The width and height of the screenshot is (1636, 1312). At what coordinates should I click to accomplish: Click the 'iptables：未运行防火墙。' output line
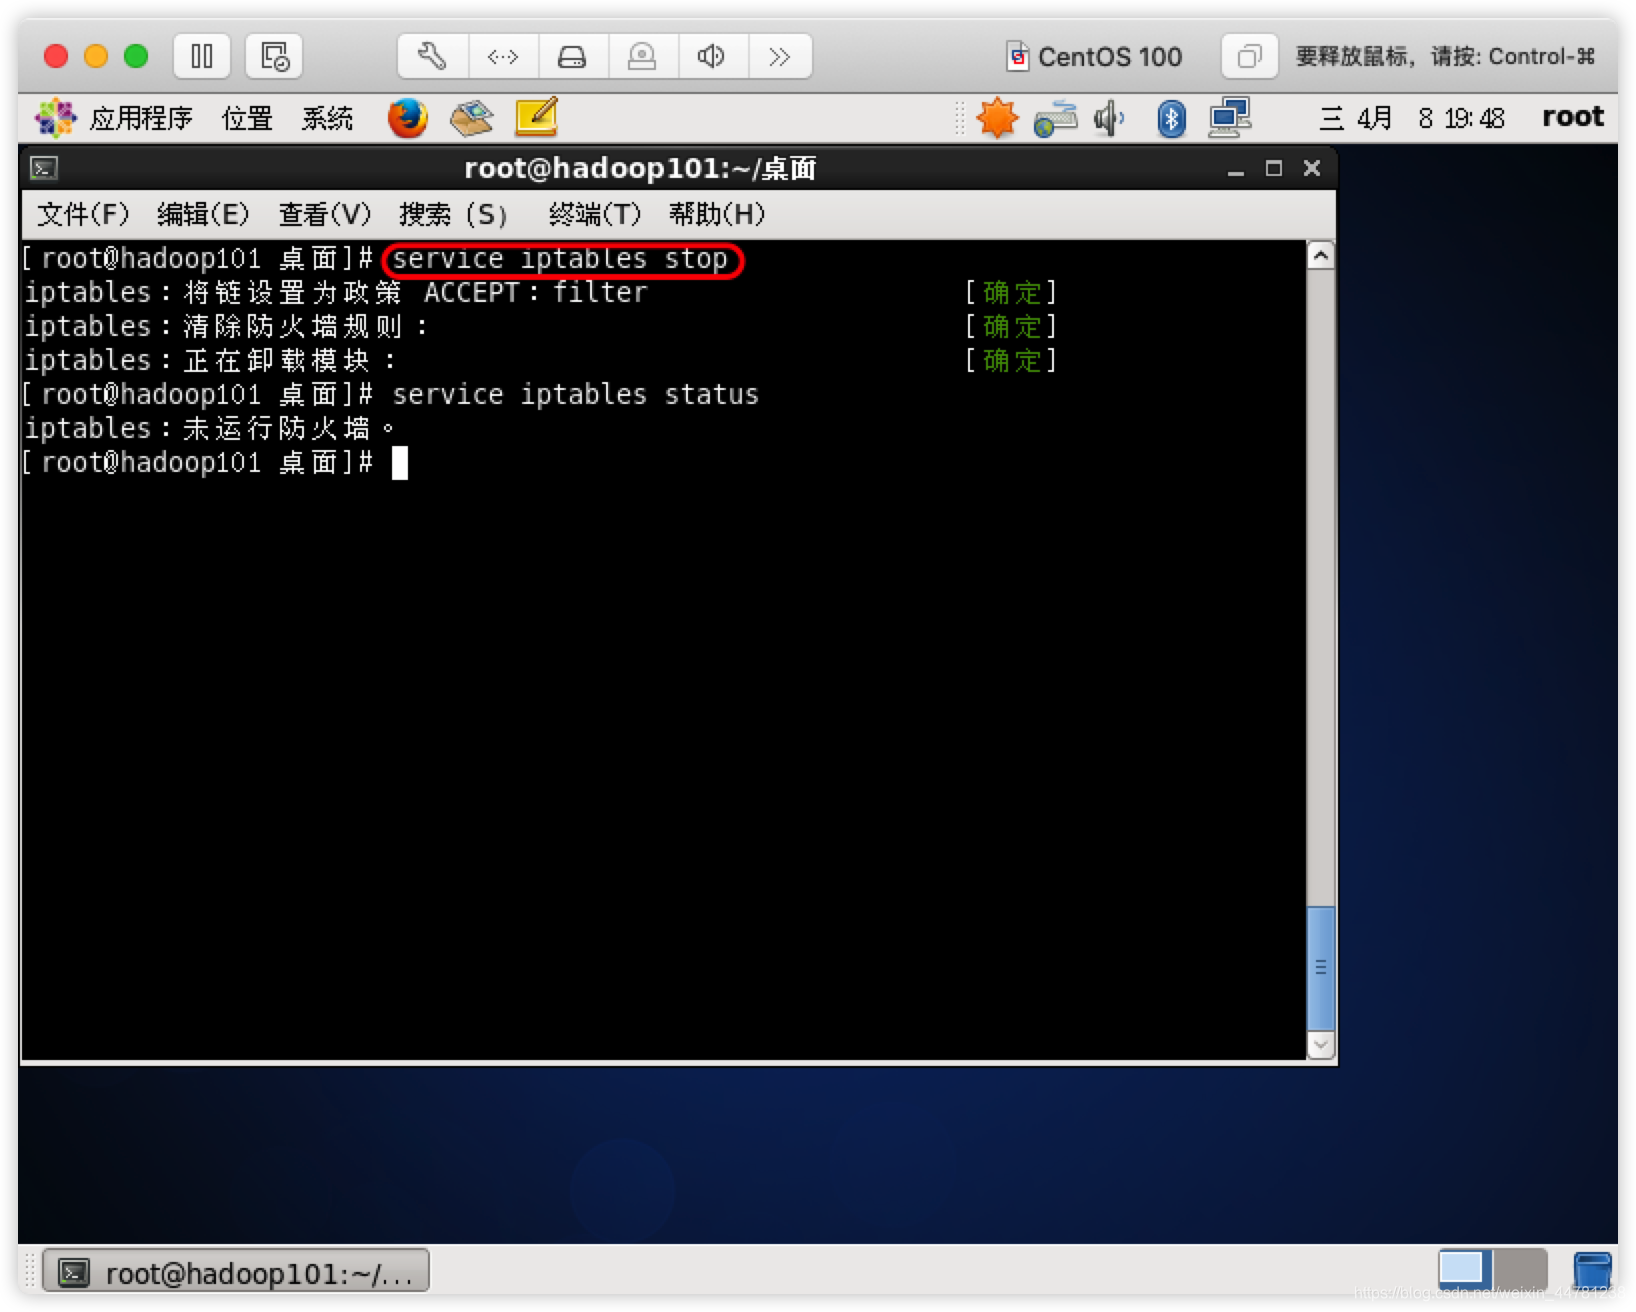pos(210,429)
